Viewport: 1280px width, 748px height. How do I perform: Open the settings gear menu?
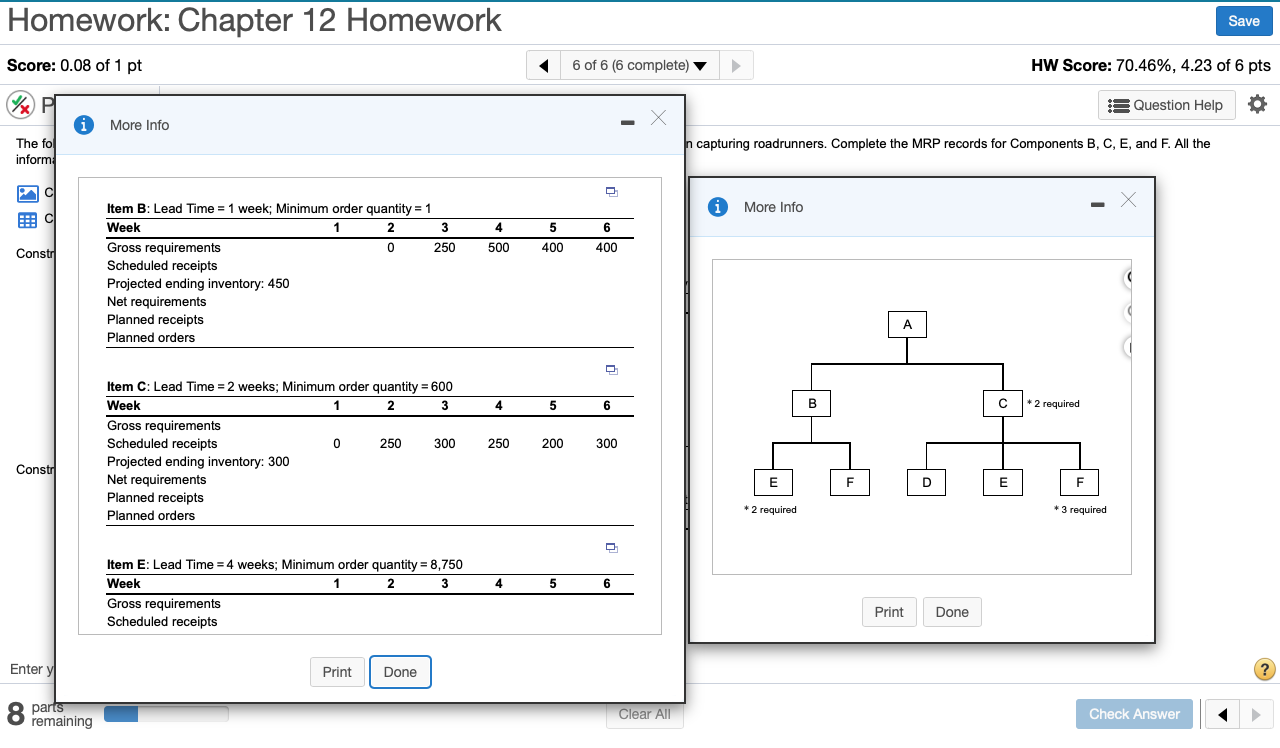pyautogui.click(x=1257, y=103)
